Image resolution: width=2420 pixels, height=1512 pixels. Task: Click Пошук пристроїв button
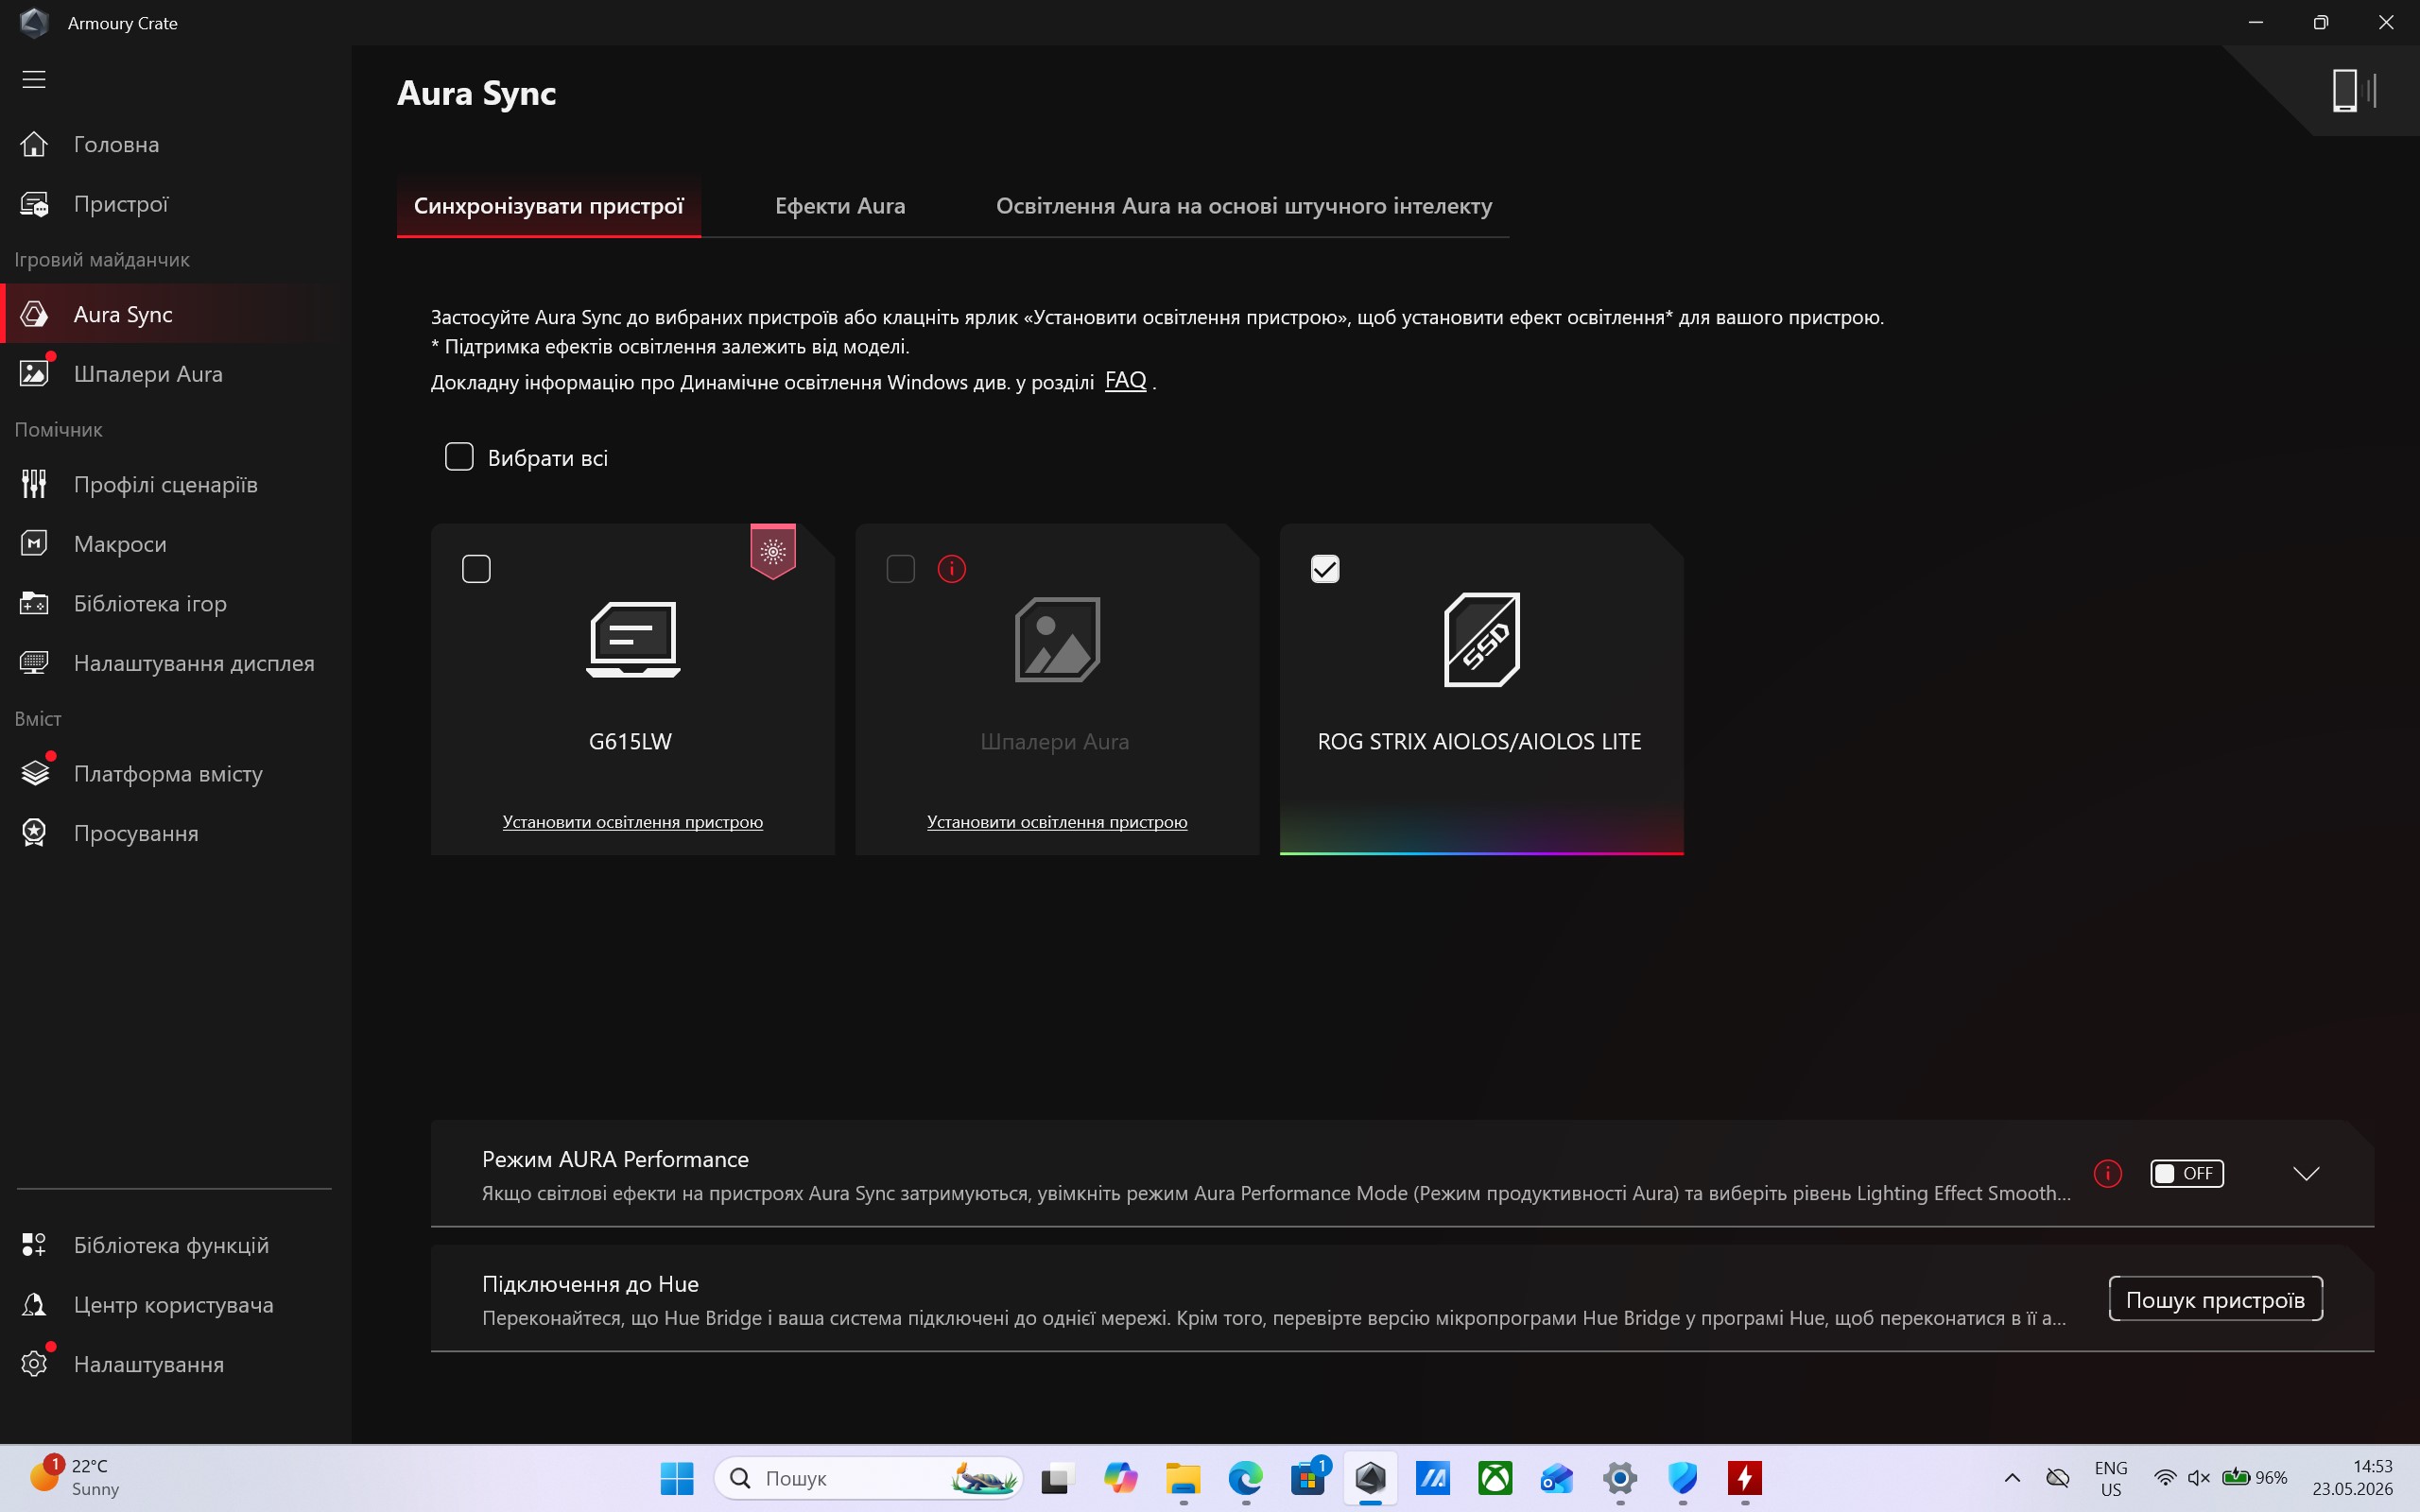2215,1299
